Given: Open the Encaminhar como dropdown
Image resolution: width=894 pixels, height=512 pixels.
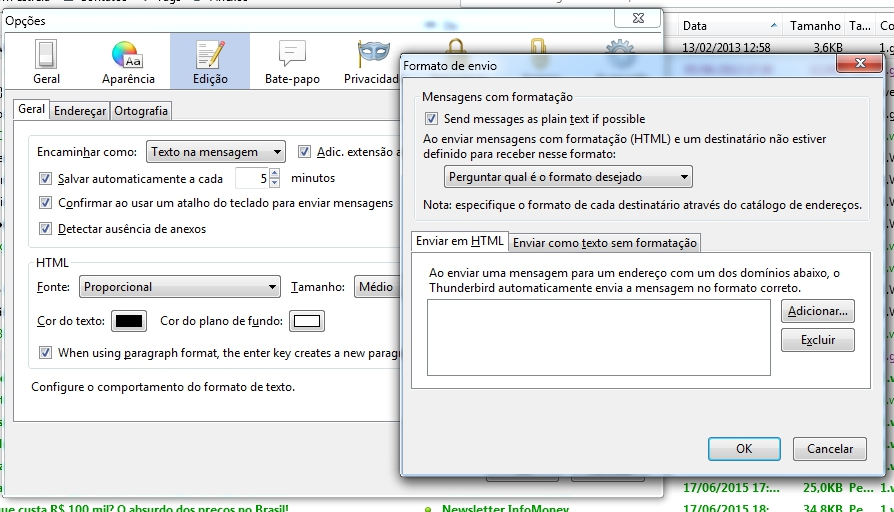Looking at the screenshot, I should click(x=216, y=152).
